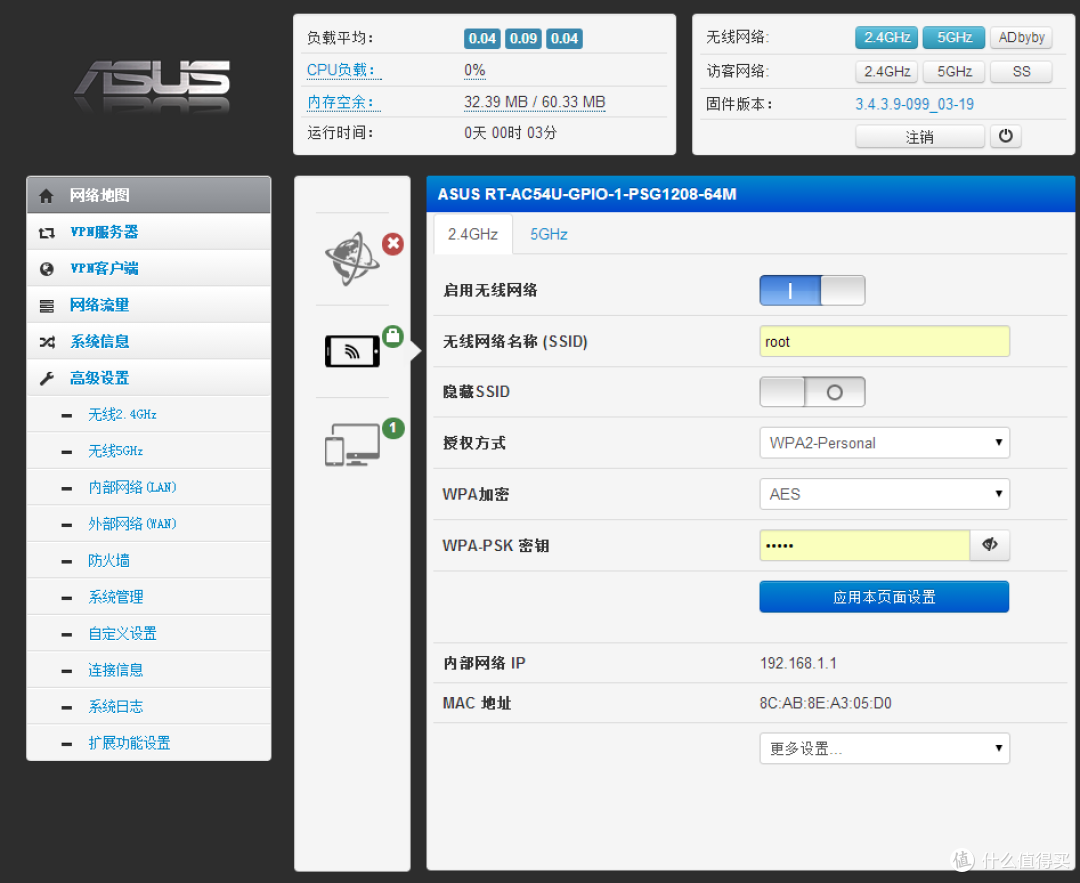Reveal password with the eye icon
The height and width of the screenshot is (883, 1080).
pos(990,545)
